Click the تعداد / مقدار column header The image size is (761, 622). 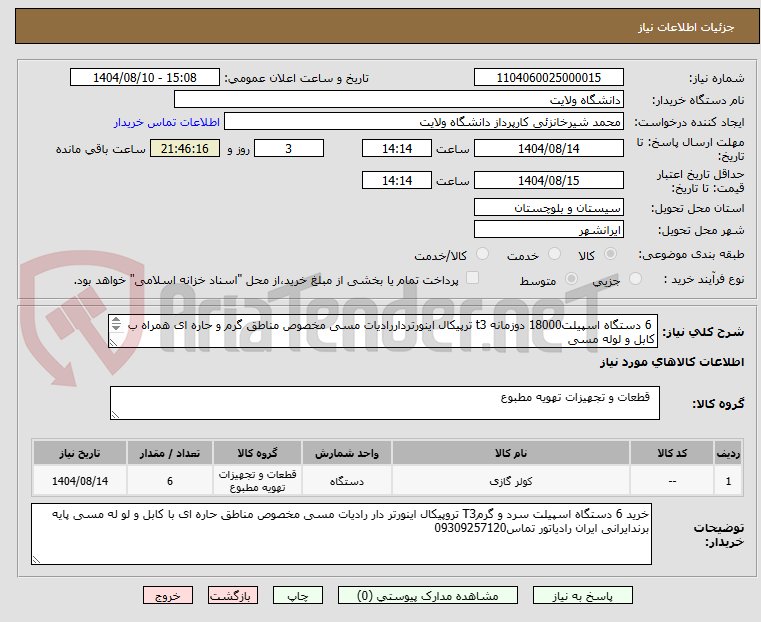(x=169, y=453)
